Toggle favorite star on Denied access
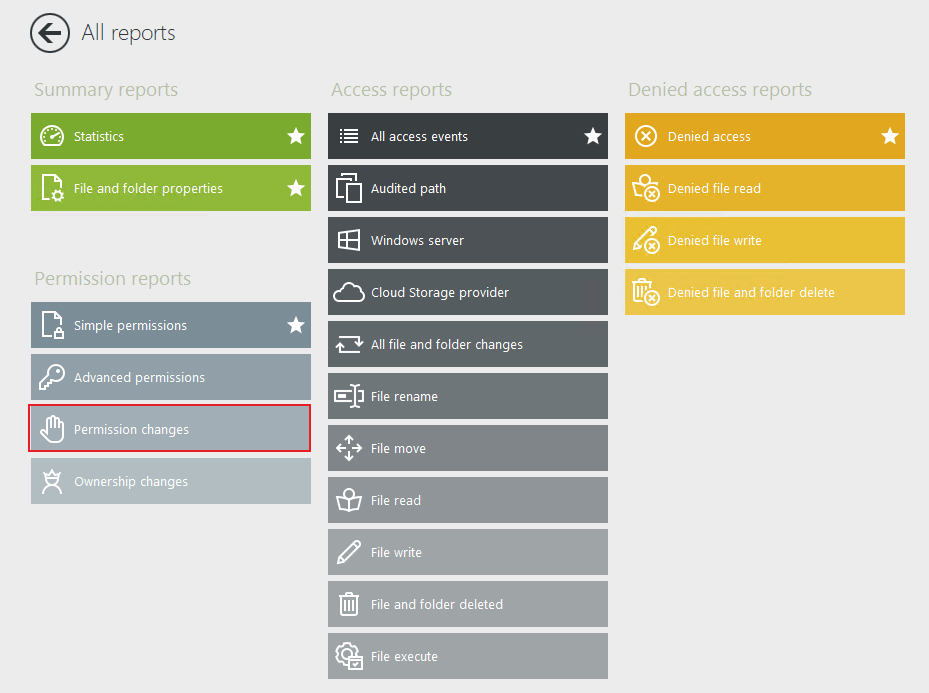The width and height of the screenshot is (929, 693). point(890,136)
